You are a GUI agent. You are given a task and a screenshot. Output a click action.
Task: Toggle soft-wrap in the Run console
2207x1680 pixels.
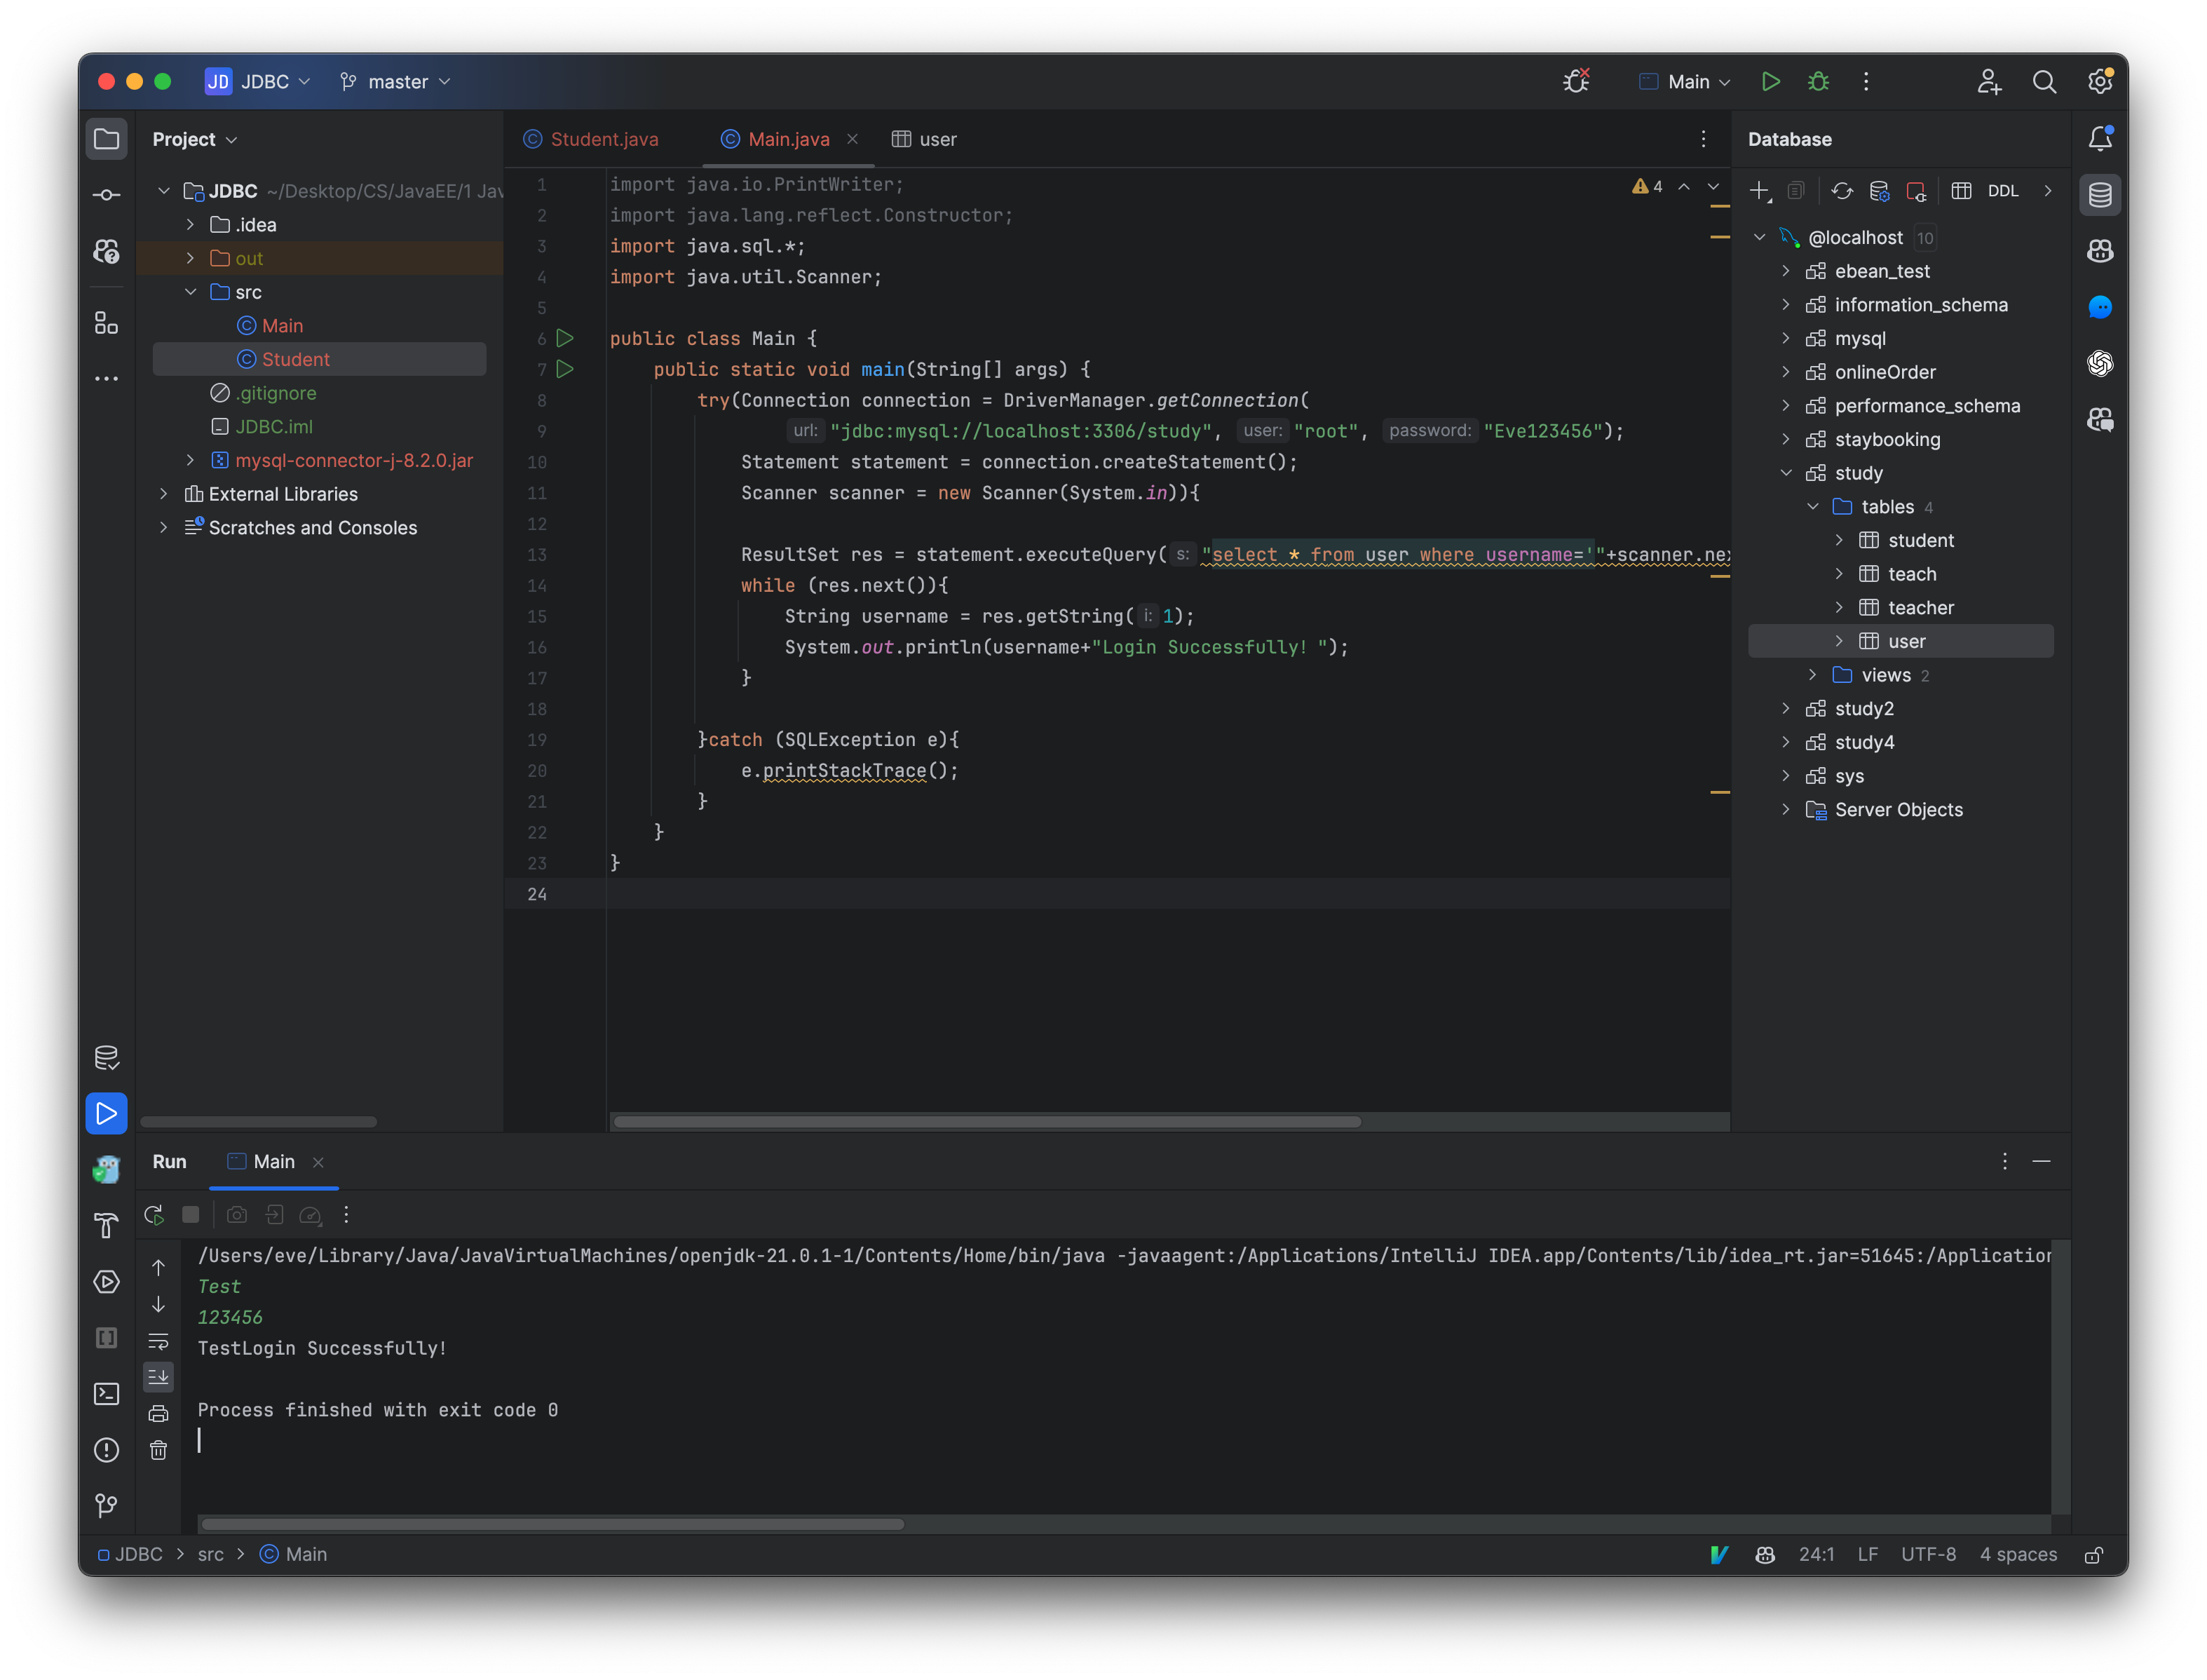(159, 1341)
